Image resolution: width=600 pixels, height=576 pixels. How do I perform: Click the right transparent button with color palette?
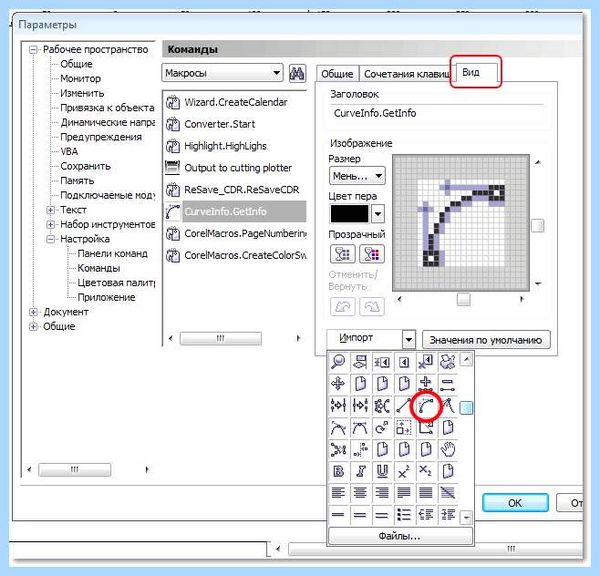click(372, 254)
